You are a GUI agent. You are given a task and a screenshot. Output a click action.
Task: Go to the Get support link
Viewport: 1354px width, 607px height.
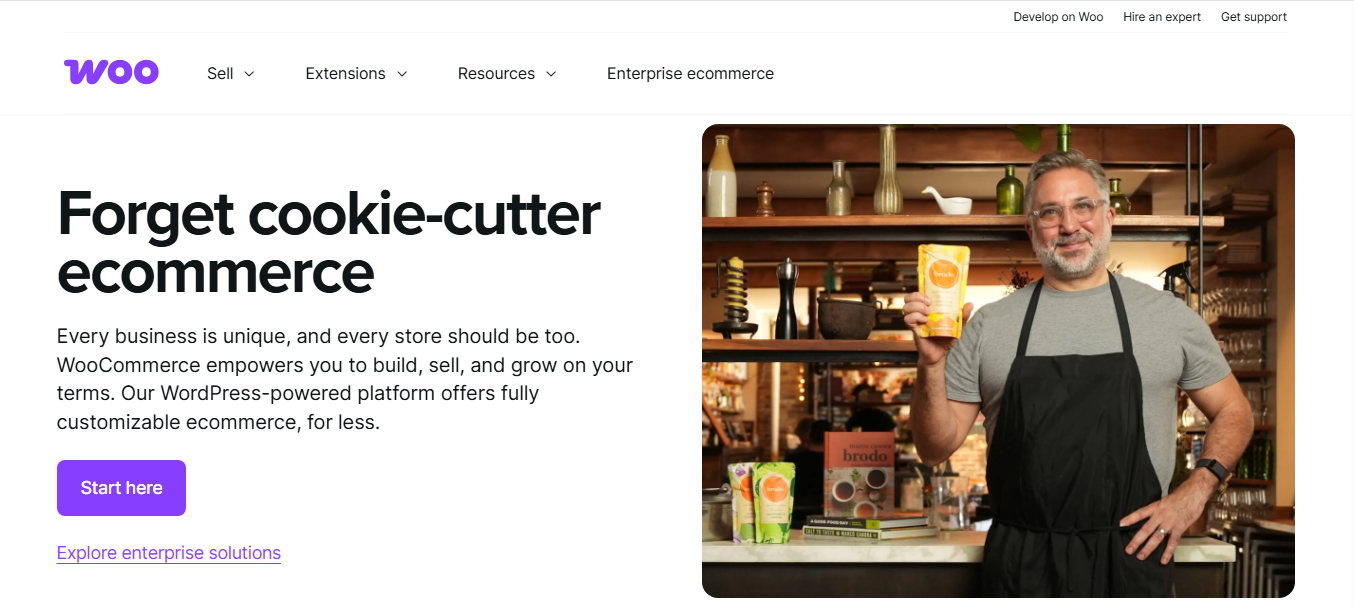1254,17
